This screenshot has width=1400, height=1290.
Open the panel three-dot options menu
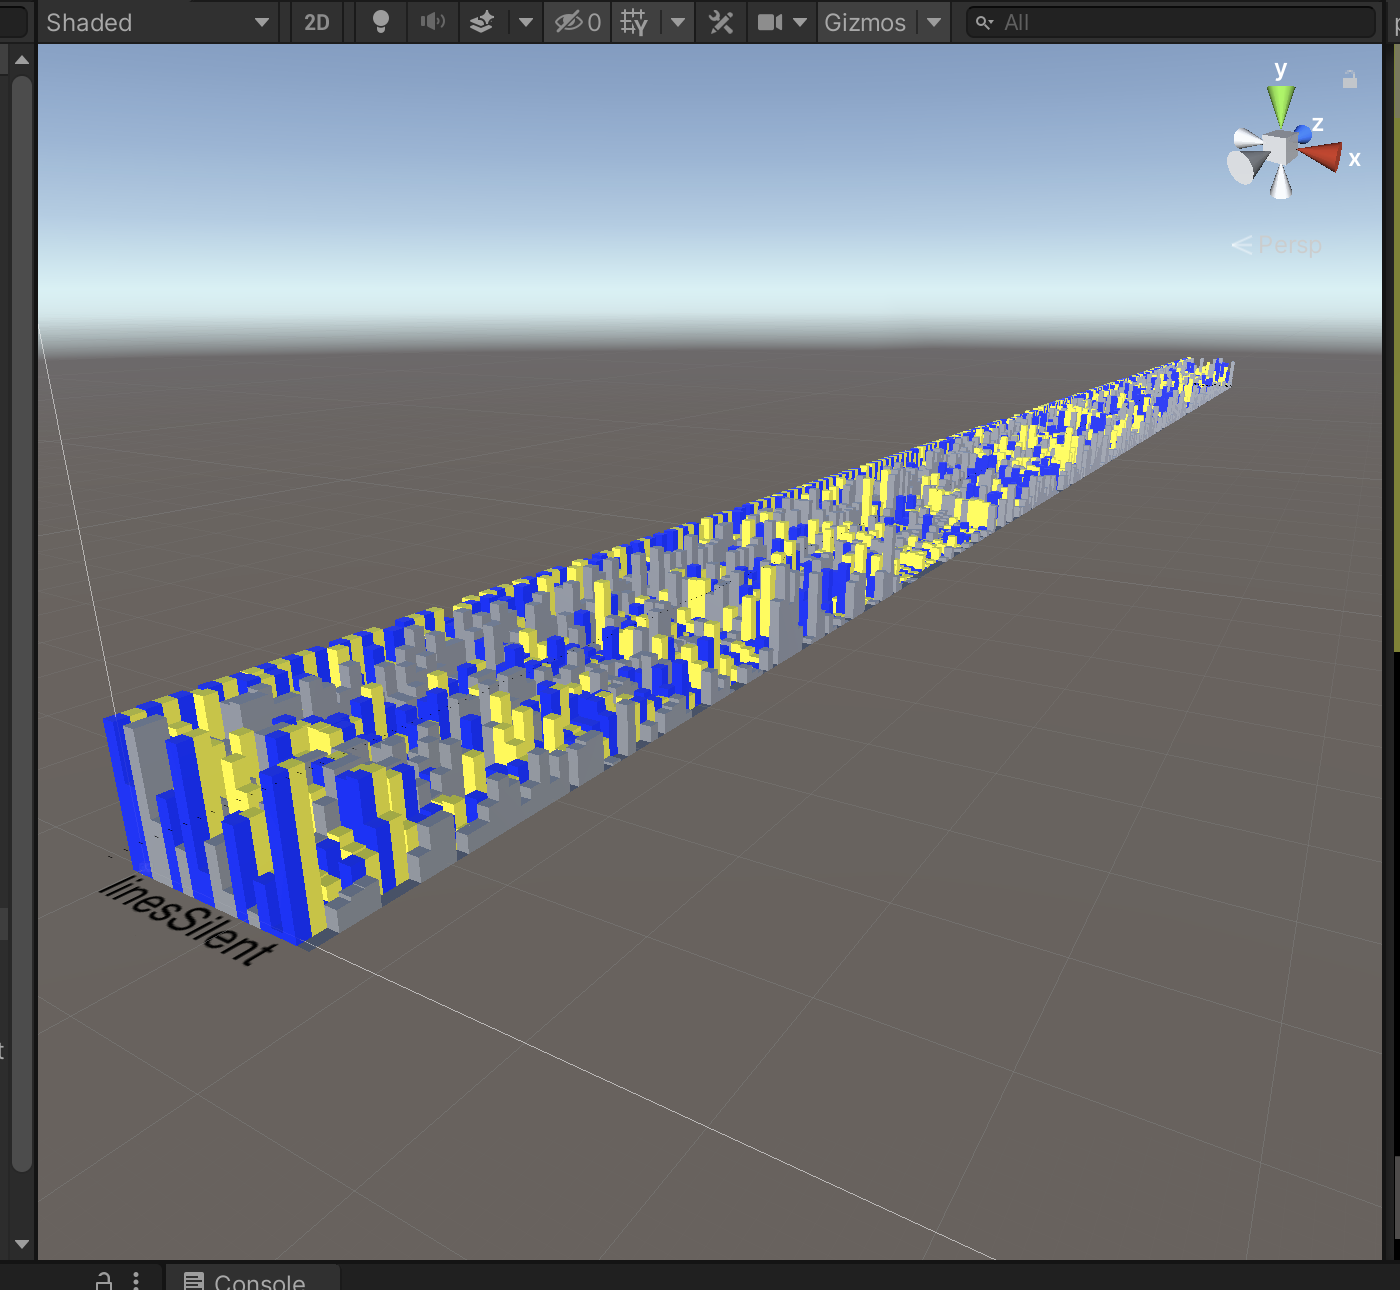136,1281
